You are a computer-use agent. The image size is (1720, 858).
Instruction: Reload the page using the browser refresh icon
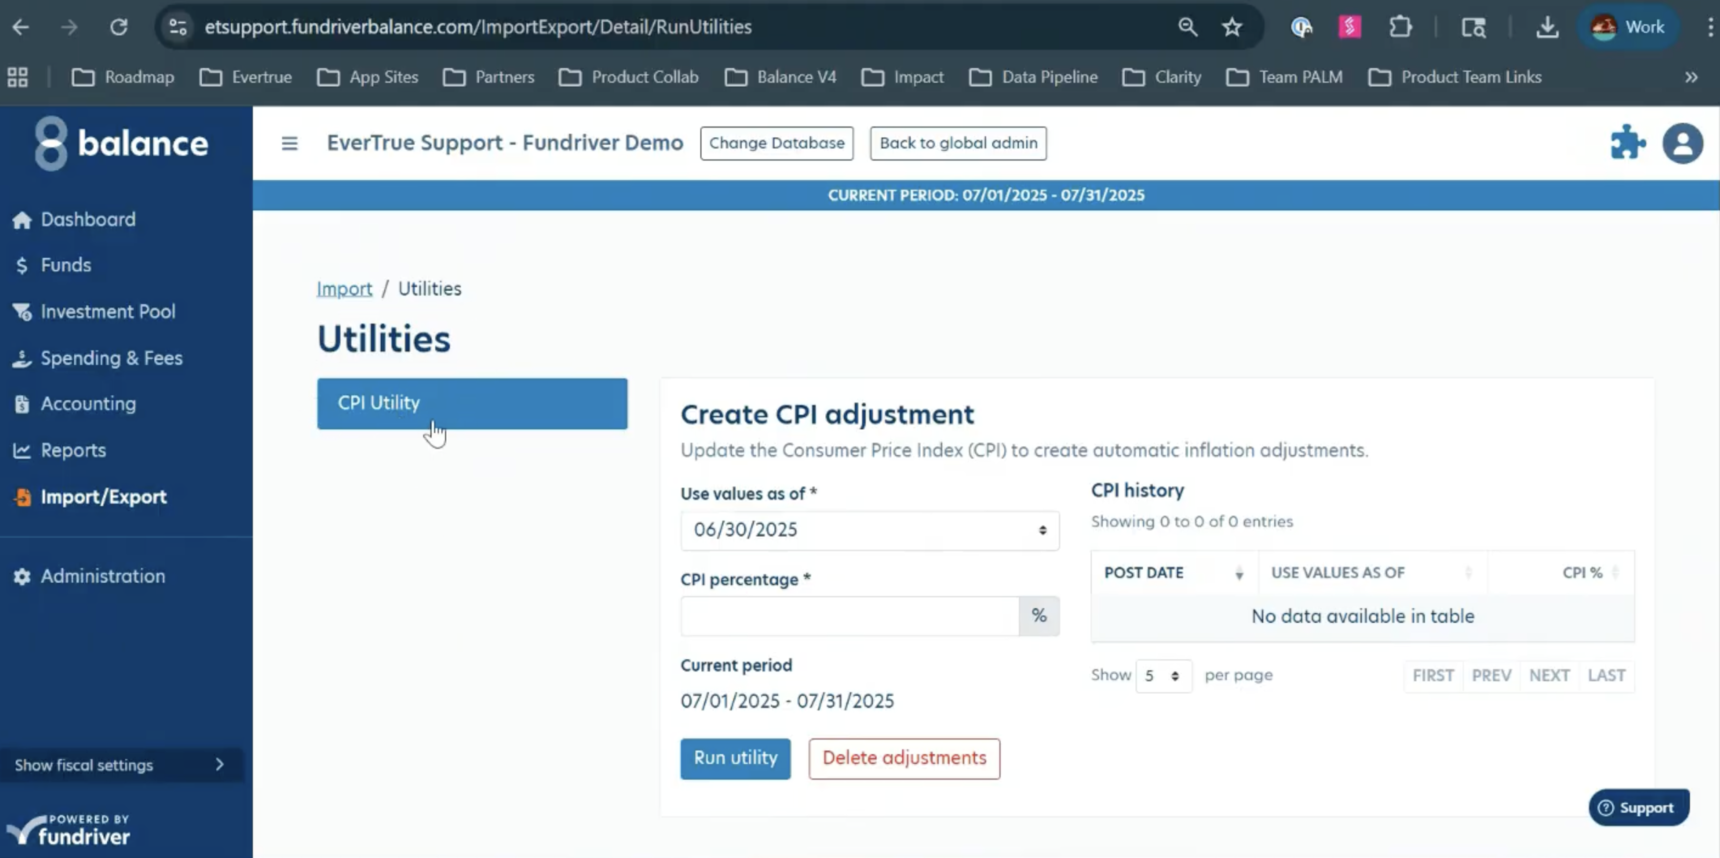point(118,27)
